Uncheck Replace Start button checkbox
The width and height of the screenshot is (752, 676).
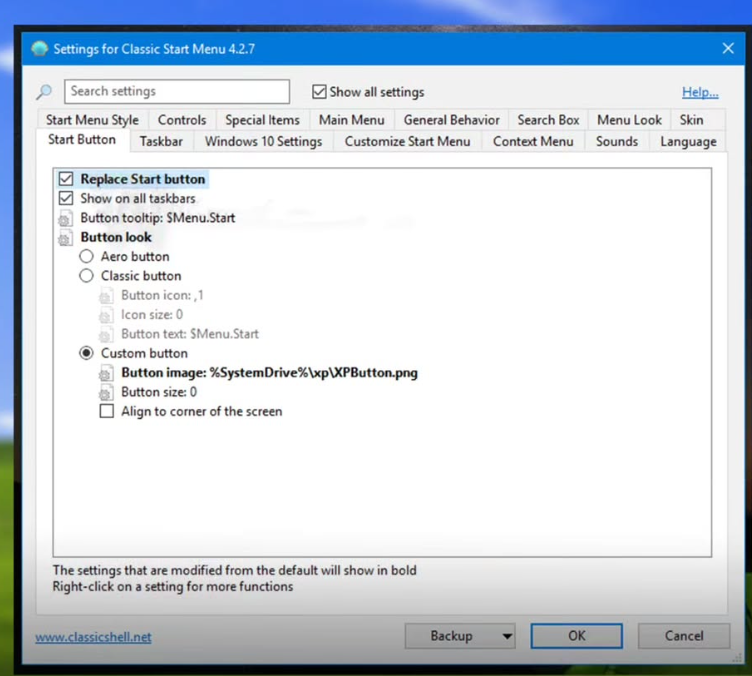coord(66,179)
